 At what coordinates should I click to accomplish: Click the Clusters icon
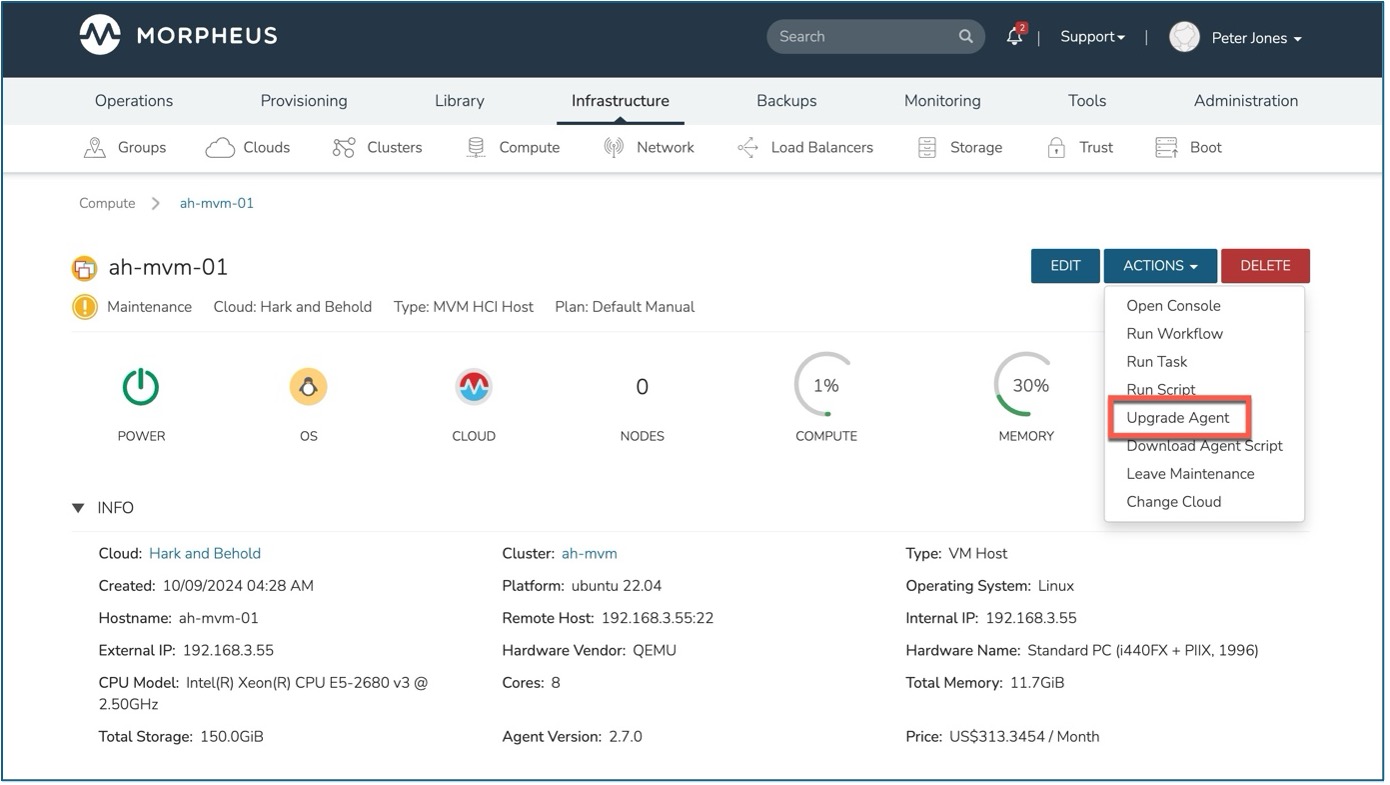343,146
